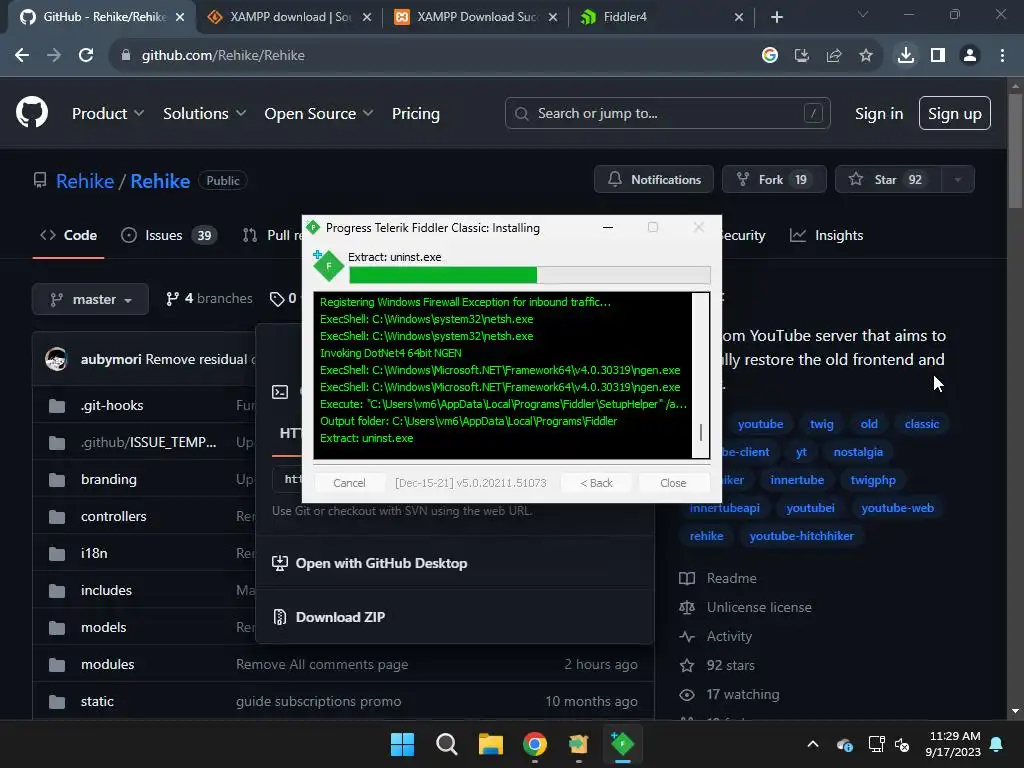Show hidden system tray icons
The image size is (1024, 768).
pyautogui.click(x=812, y=744)
